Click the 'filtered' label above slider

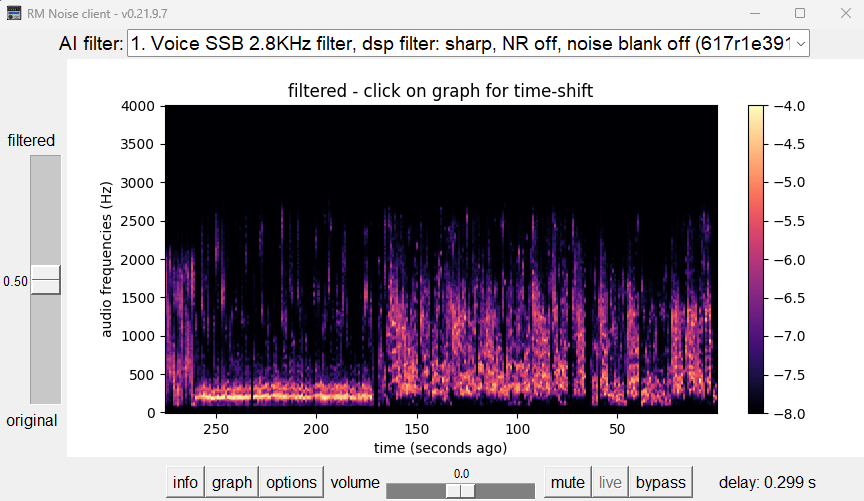pos(31,141)
